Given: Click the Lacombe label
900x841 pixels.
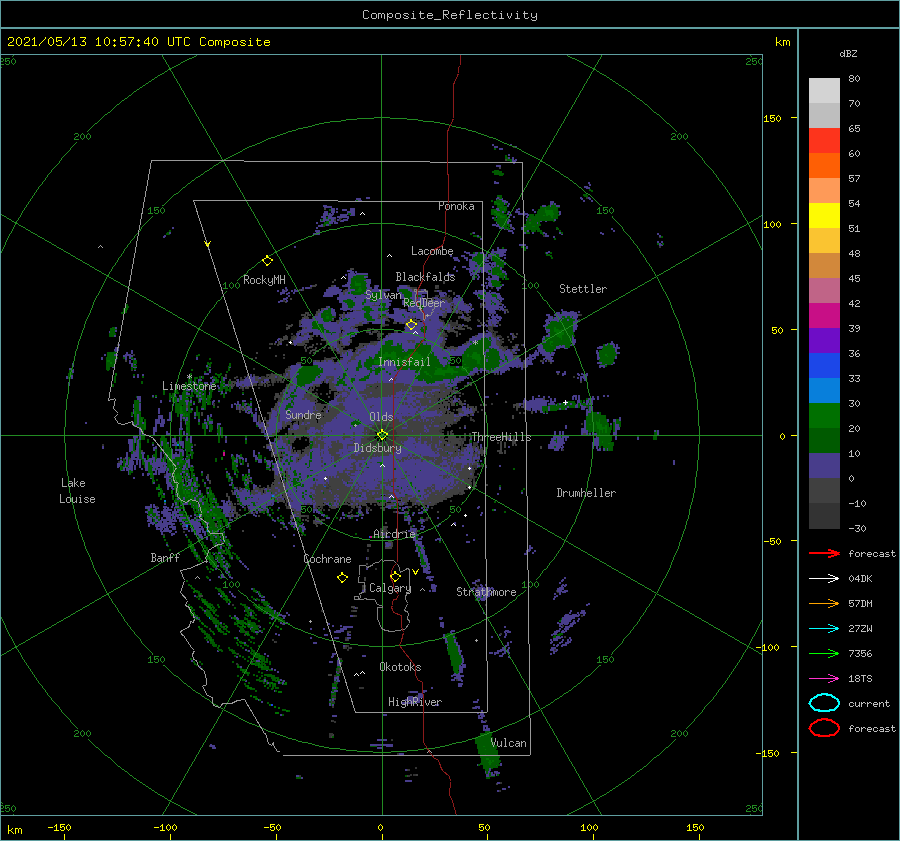Looking at the screenshot, I should point(432,251).
